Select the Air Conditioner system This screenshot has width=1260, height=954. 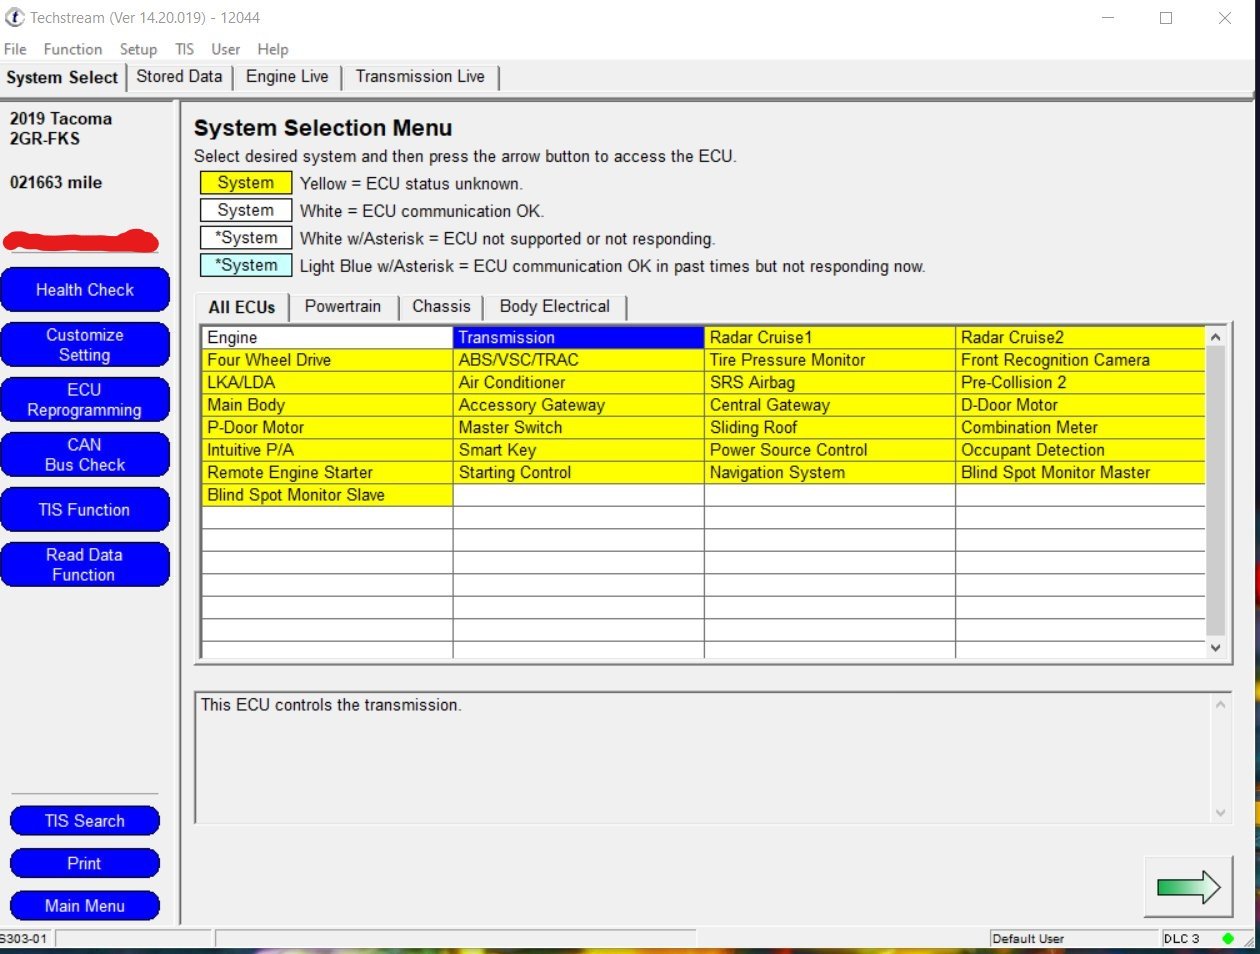click(578, 383)
